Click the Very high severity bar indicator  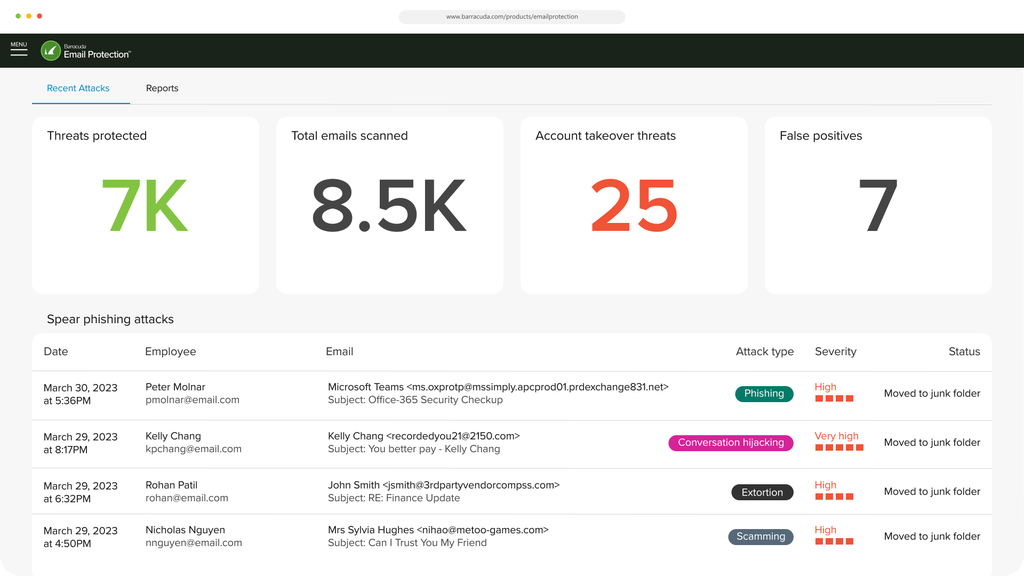[x=839, y=448]
